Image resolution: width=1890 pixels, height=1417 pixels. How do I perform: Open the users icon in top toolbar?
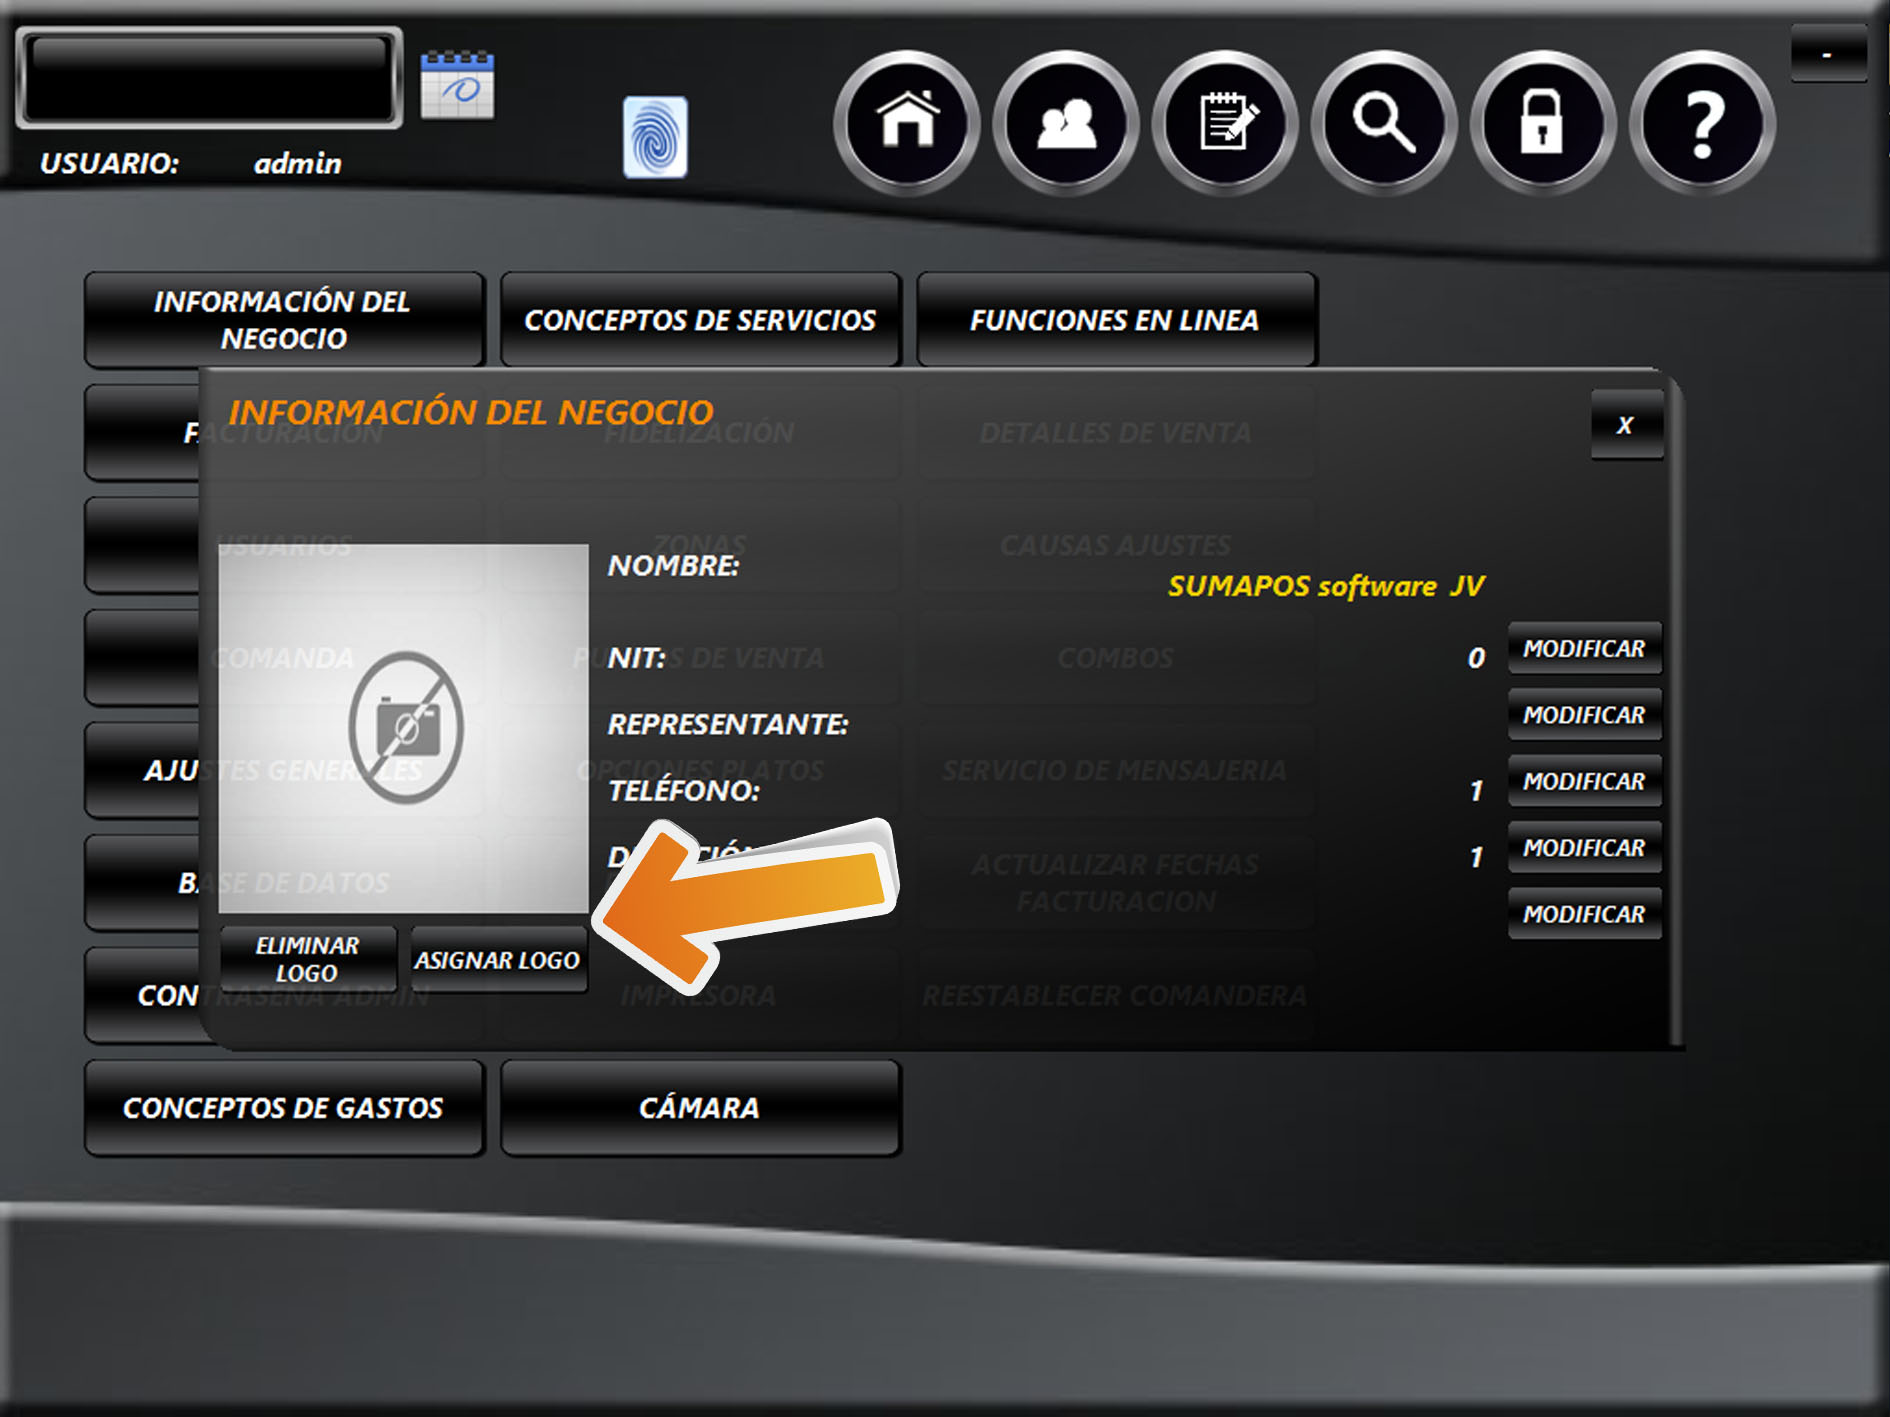(x=1066, y=123)
